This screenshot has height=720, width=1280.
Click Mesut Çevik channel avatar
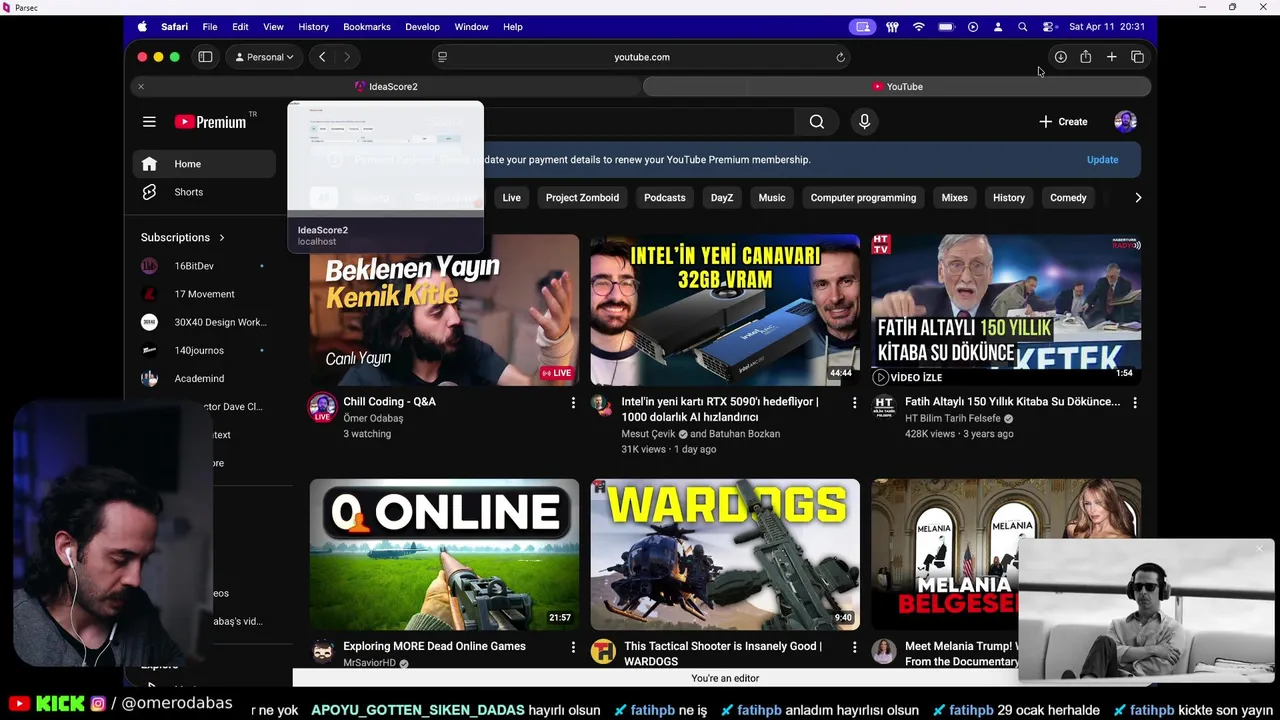(x=601, y=403)
